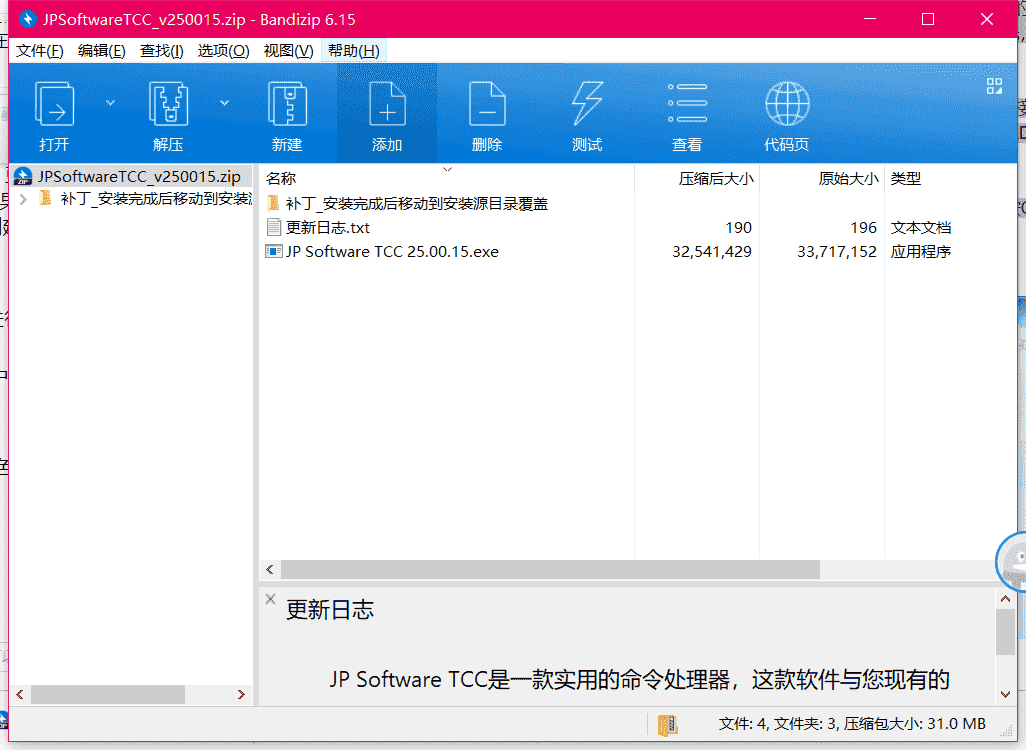Open the 文件(F) menu
The height and width of the screenshot is (750, 1026).
pos(39,51)
